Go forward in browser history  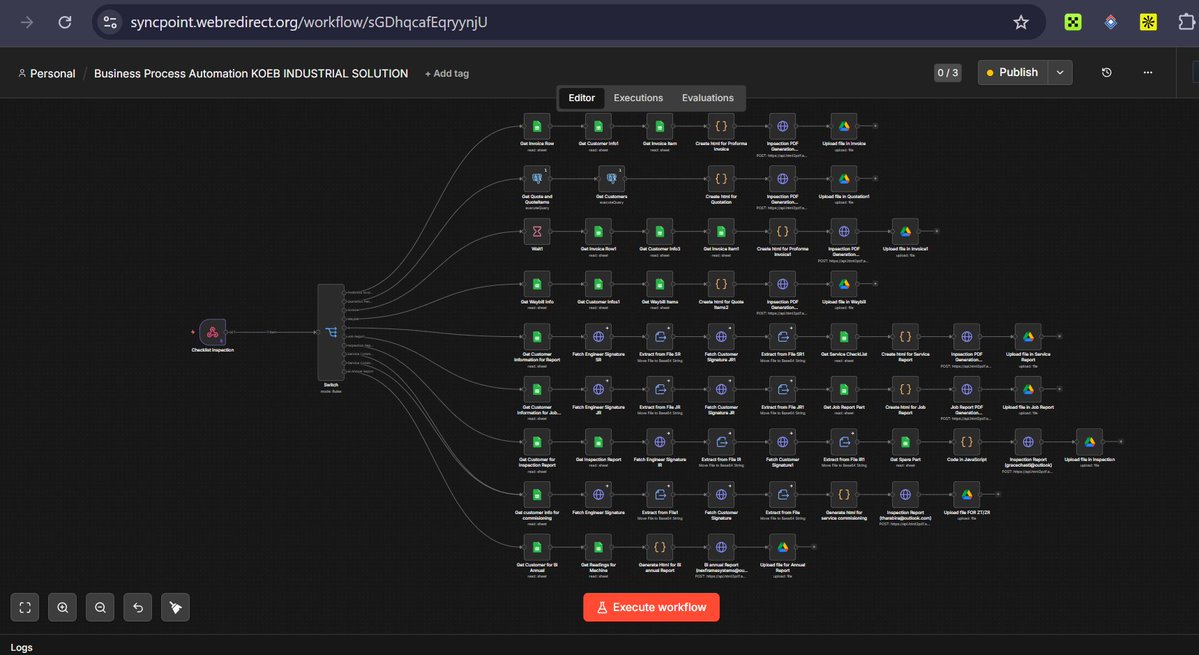pos(27,22)
